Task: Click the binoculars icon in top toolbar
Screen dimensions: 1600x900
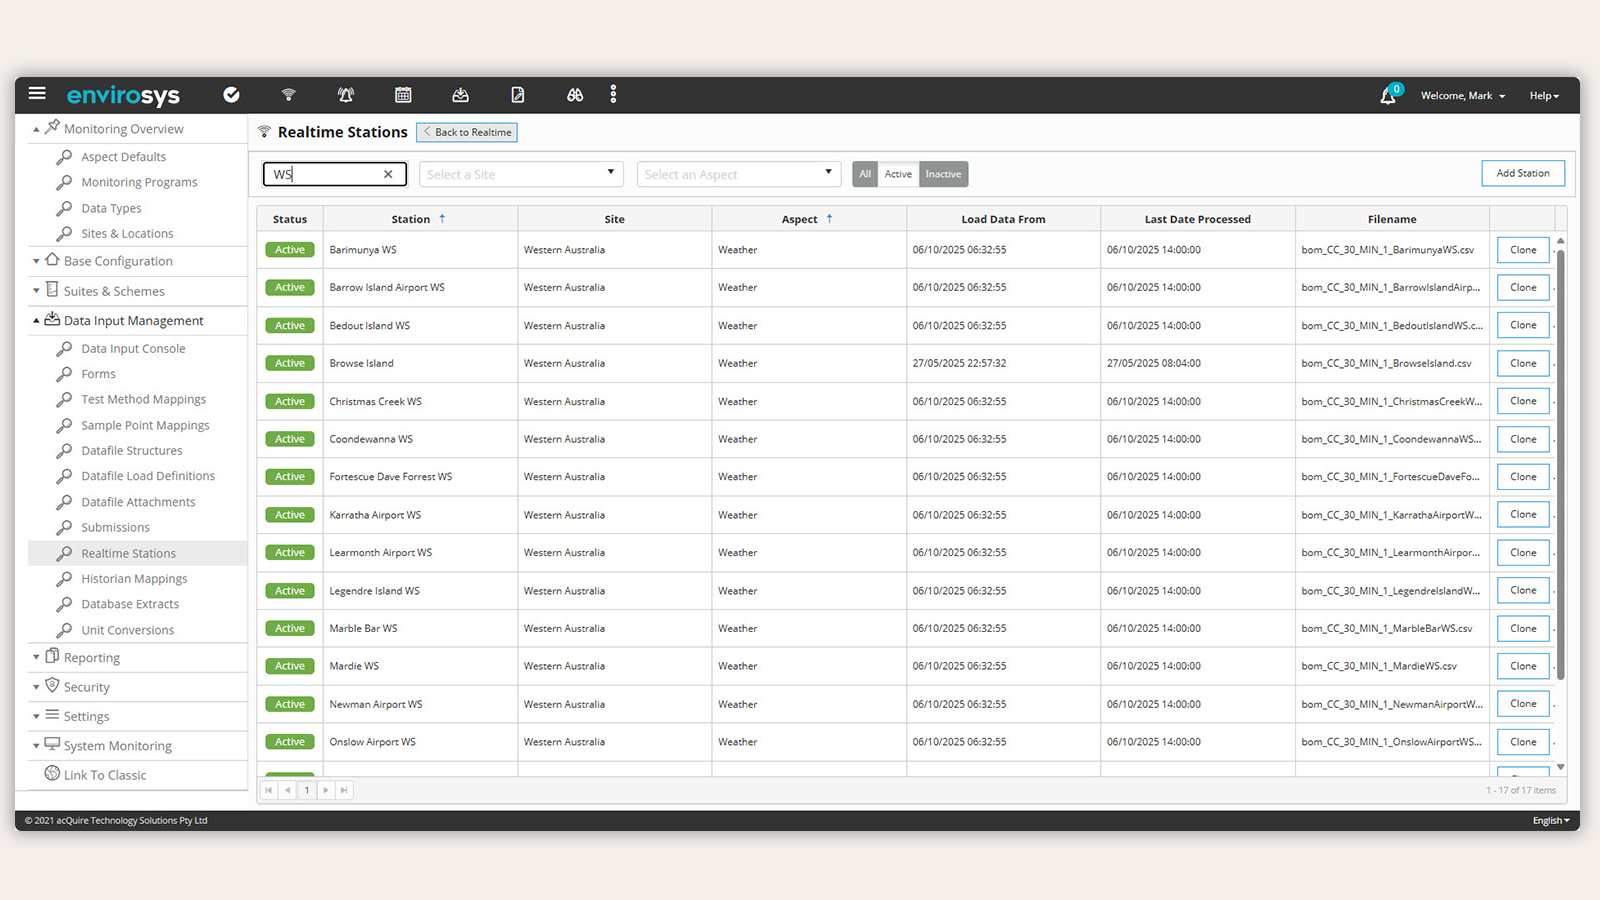Action: tap(575, 95)
